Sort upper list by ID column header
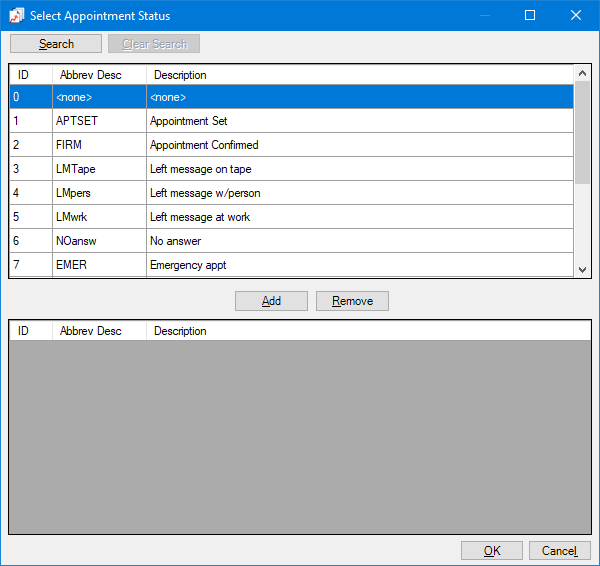The image size is (600, 566). (30, 75)
